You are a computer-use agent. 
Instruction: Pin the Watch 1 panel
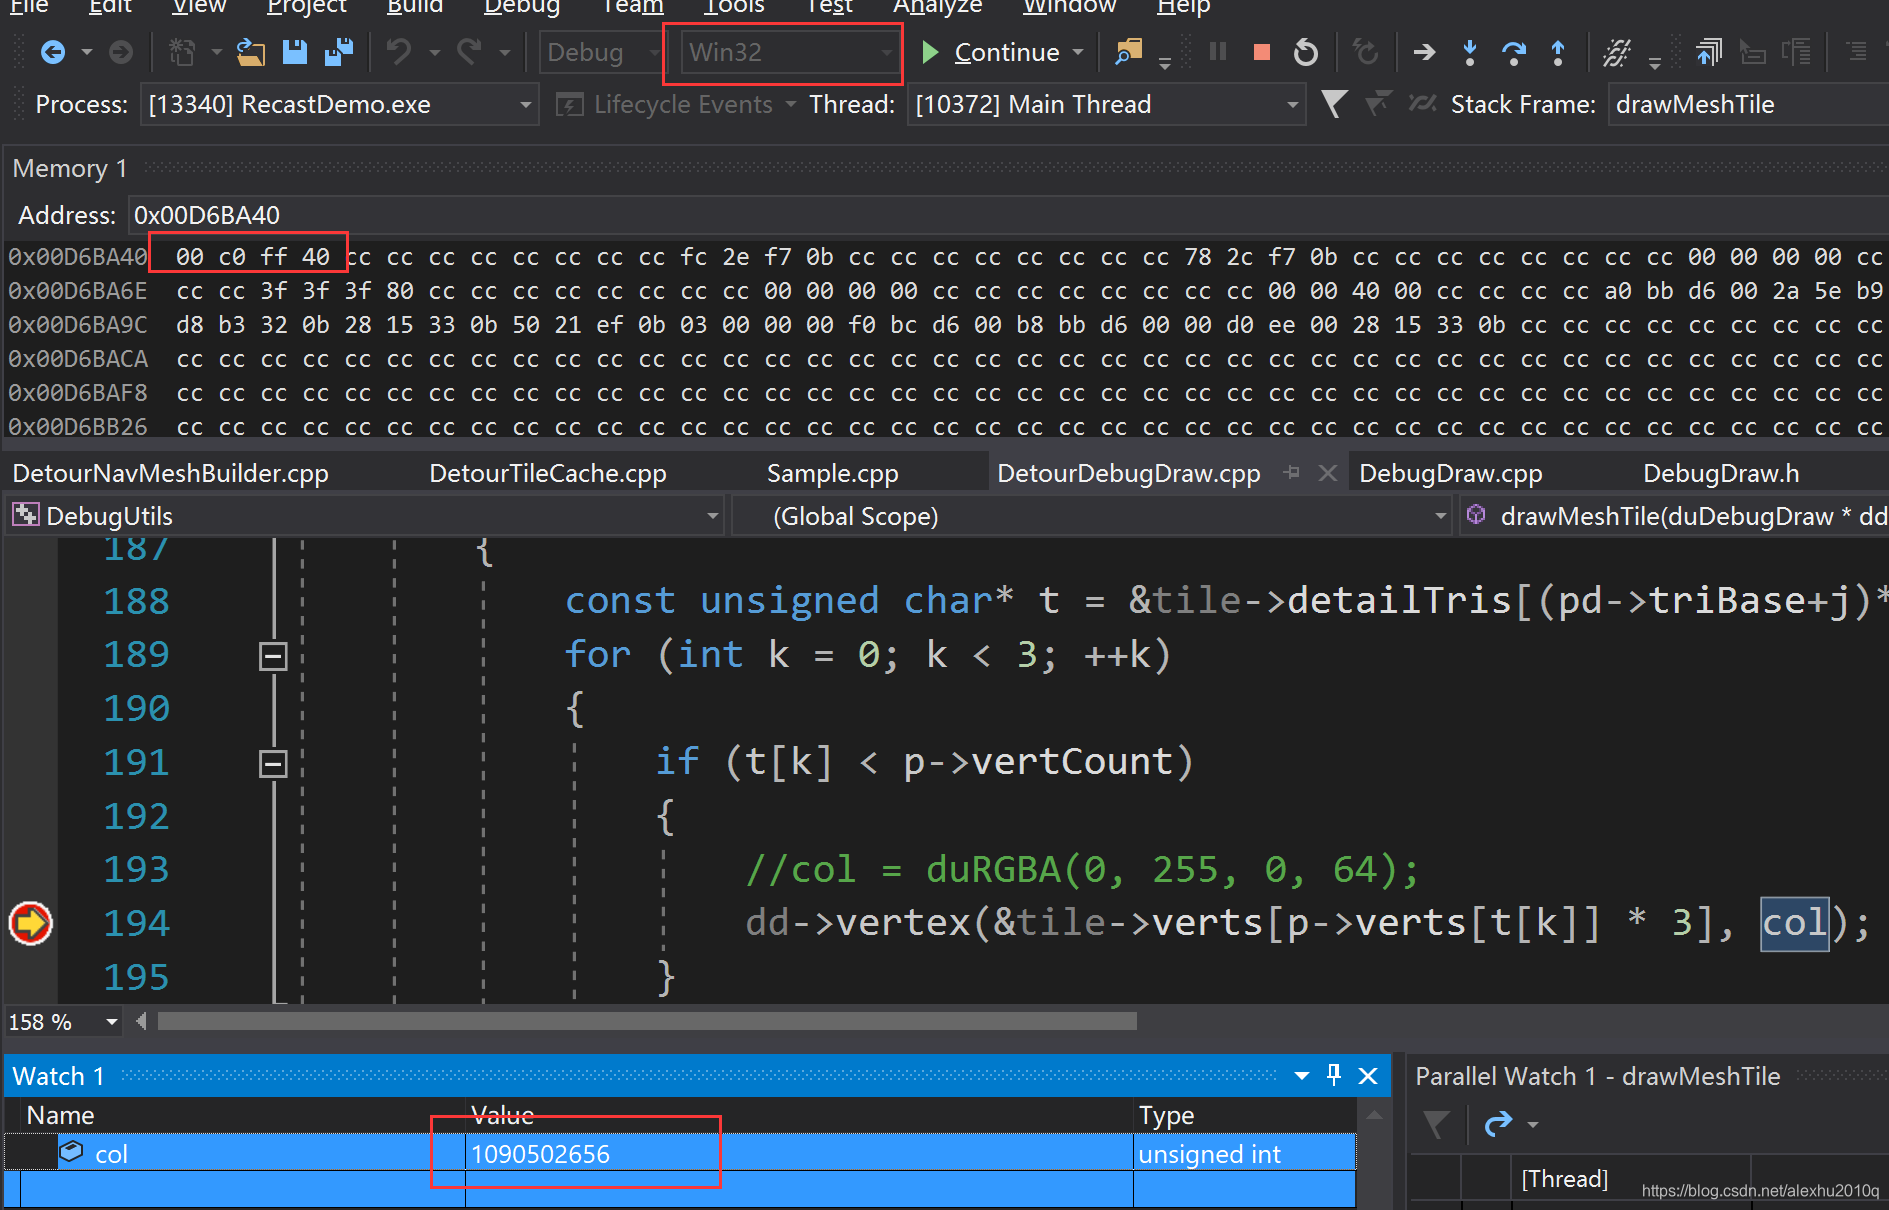[1333, 1075]
